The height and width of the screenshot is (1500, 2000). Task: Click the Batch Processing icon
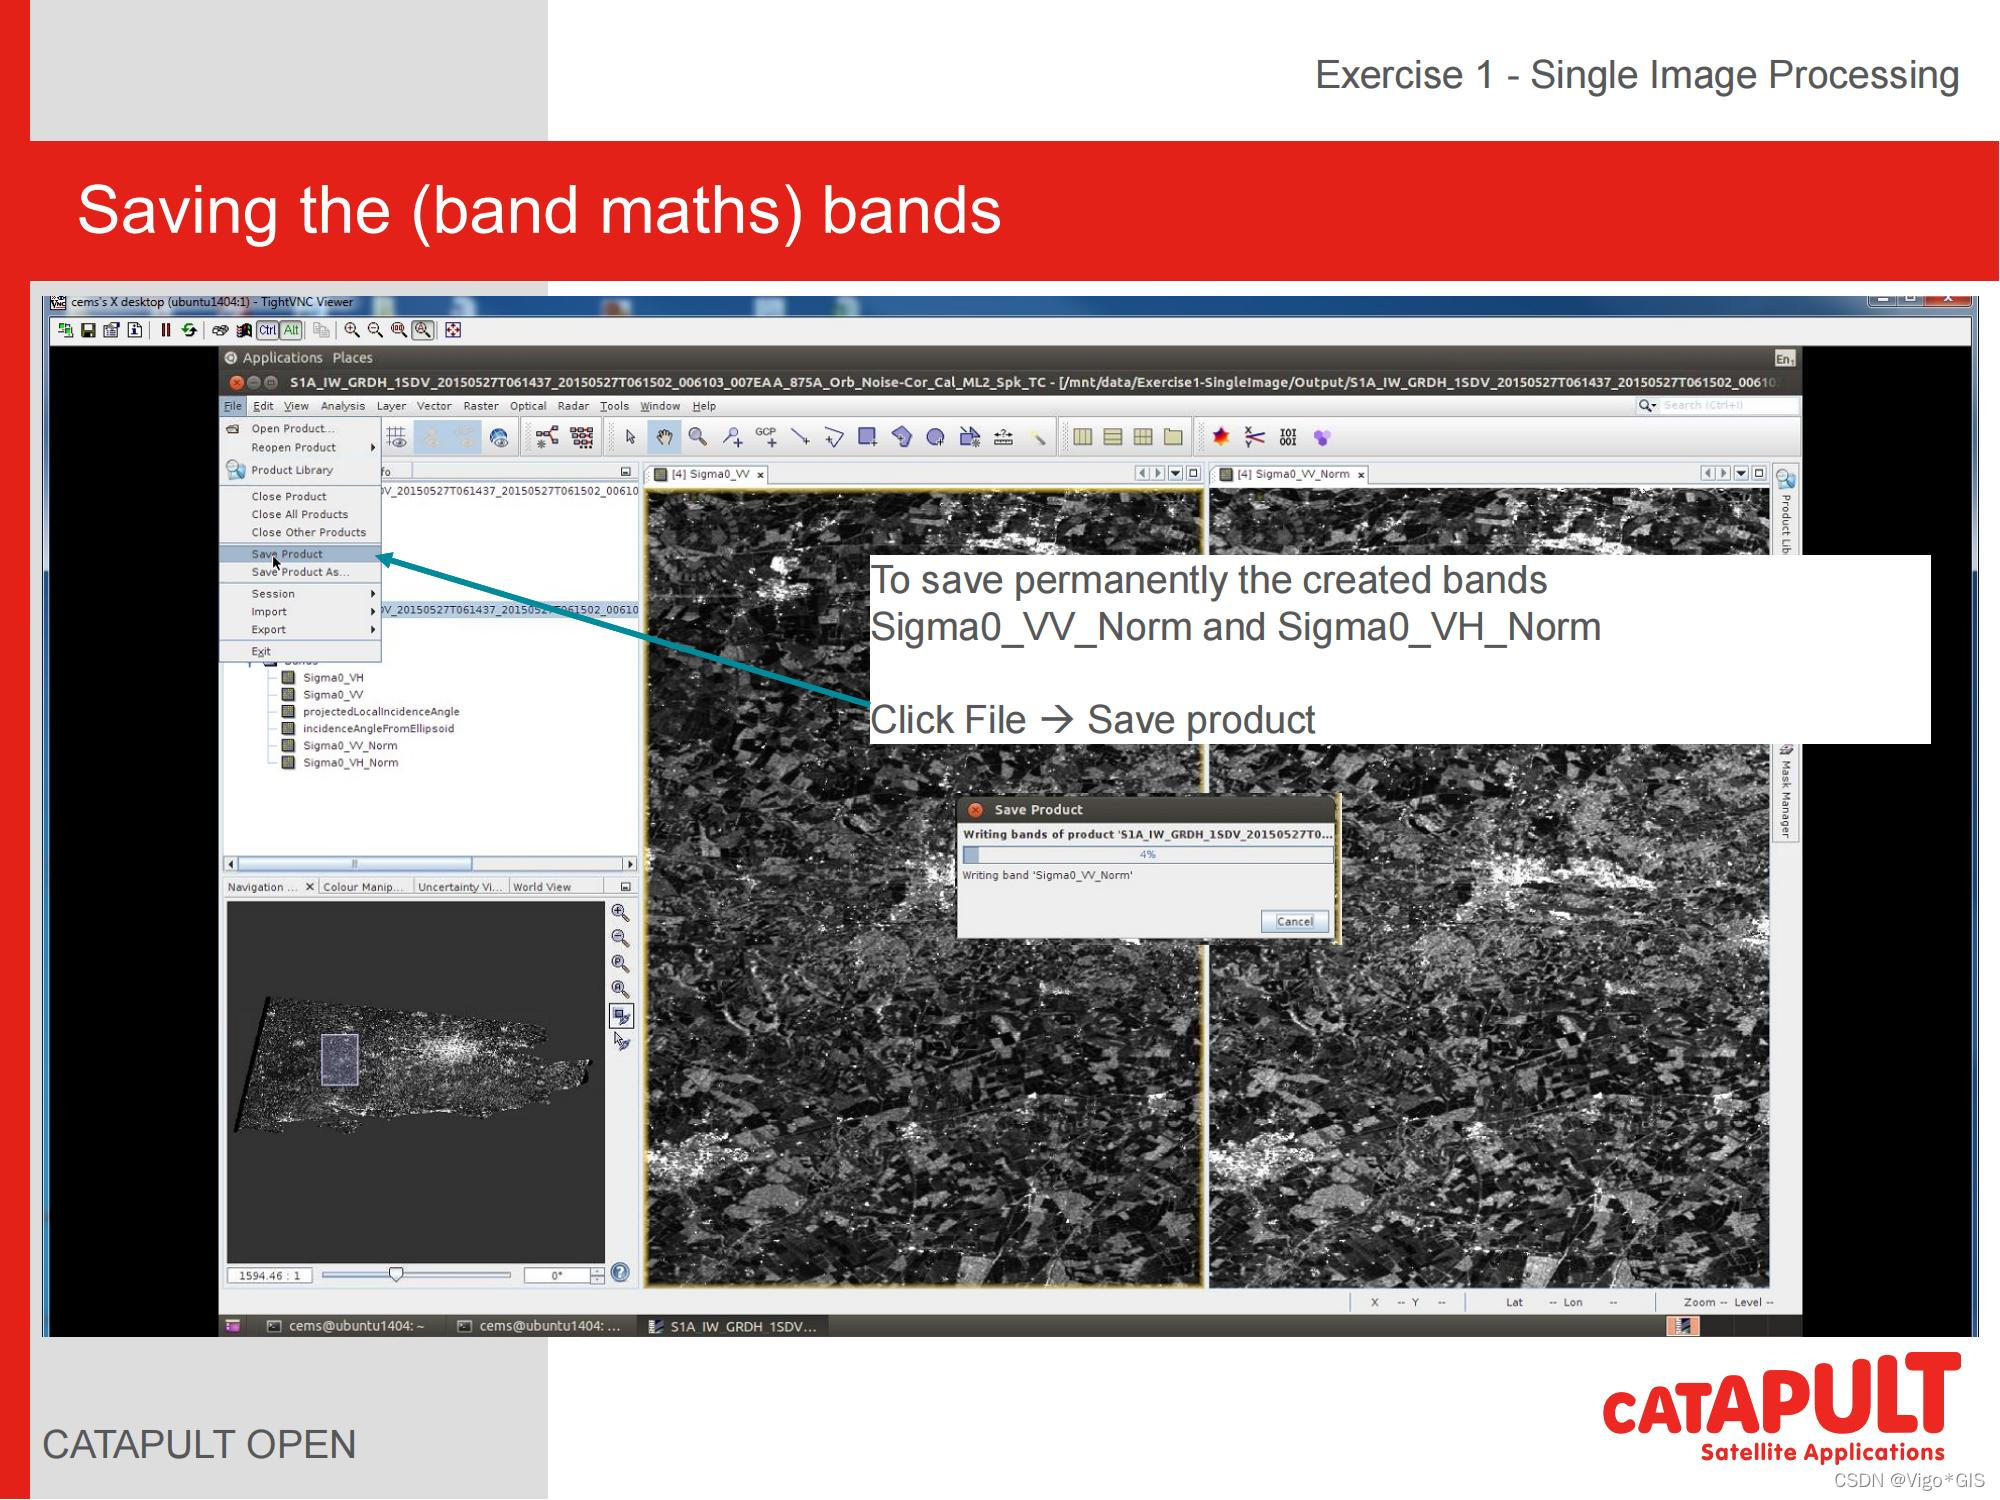pyautogui.click(x=582, y=437)
